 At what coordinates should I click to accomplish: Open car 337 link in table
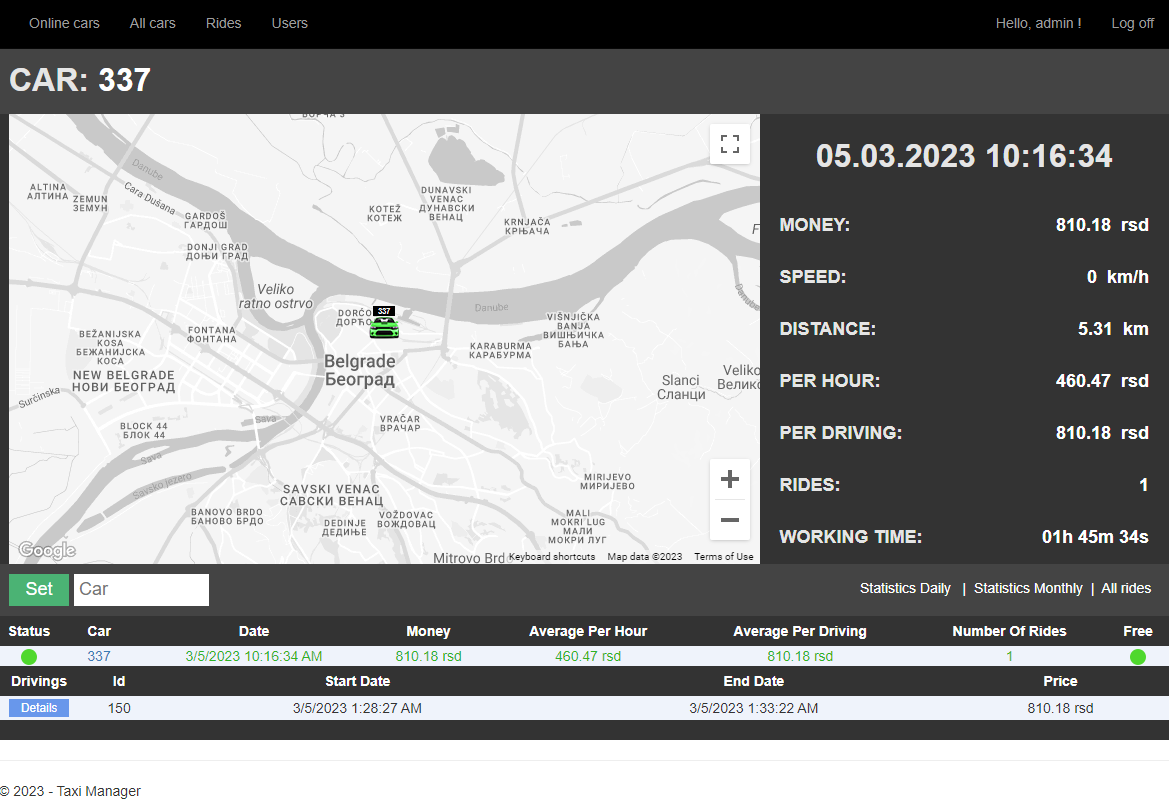tap(98, 656)
